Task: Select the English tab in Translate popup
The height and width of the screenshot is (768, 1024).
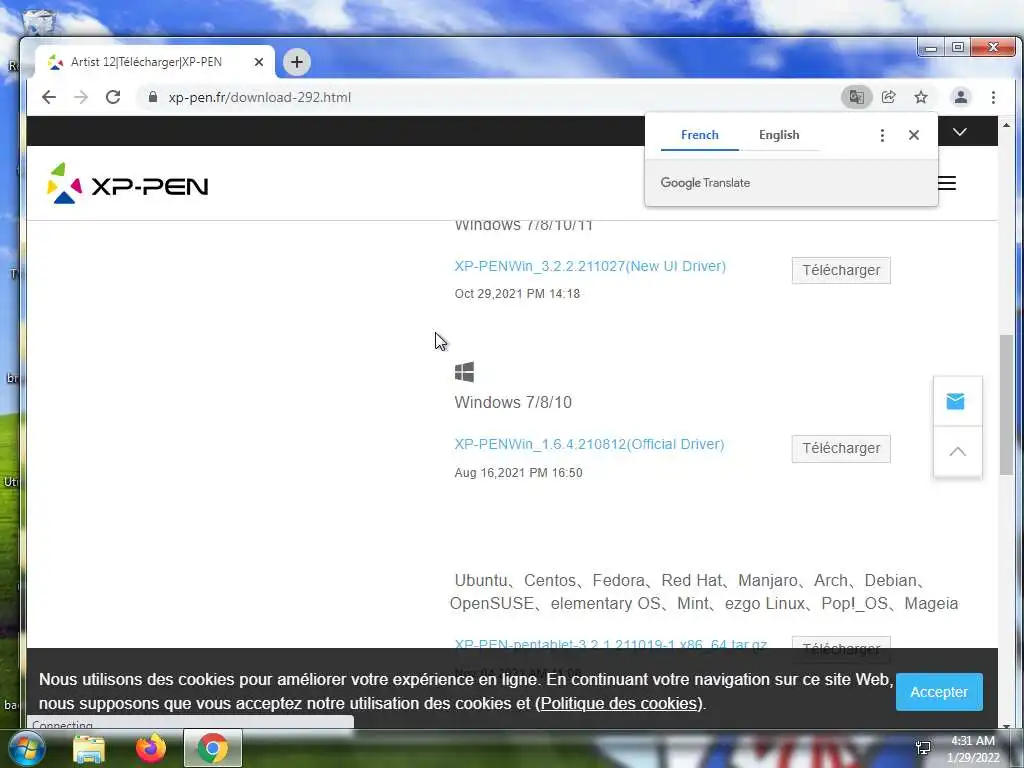Action: click(779, 135)
